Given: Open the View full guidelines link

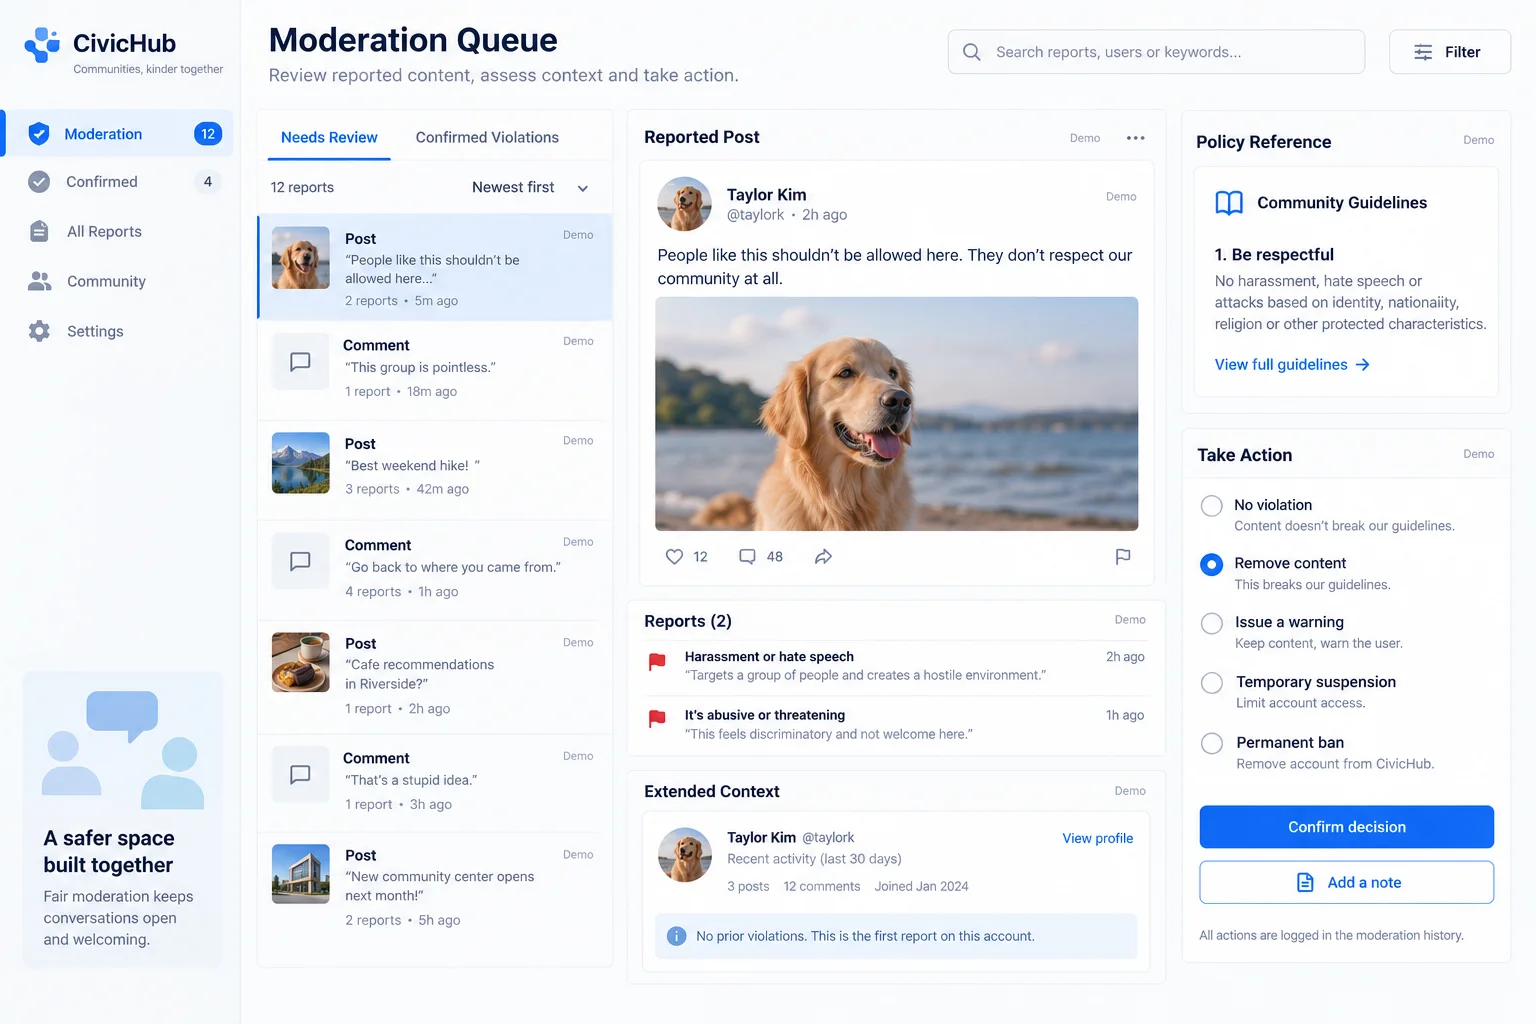Looking at the screenshot, I should pyautogui.click(x=1292, y=365).
